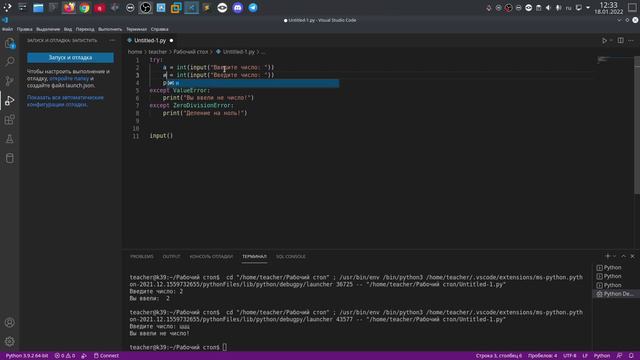The height and width of the screenshot is (360, 640).
Task: Open Run and Debug panel more actions
Action: click(112, 40)
